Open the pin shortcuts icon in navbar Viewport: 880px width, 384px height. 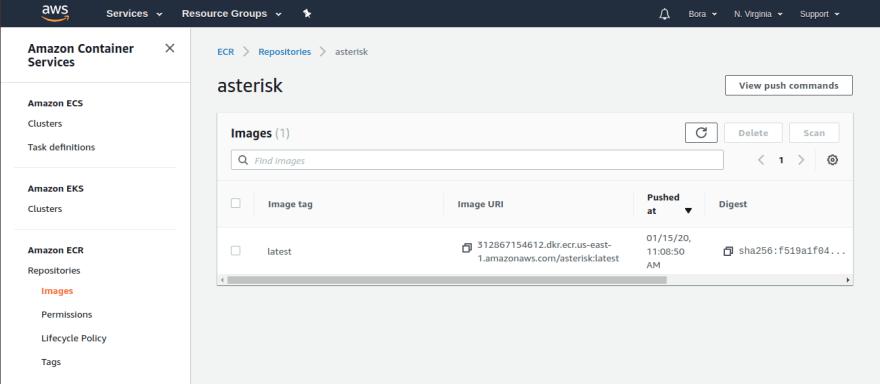pos(307,13)
